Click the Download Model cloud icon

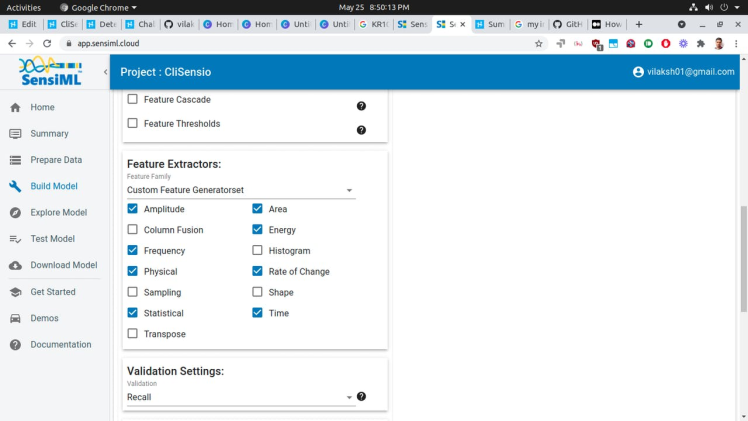tap(15, 265)
